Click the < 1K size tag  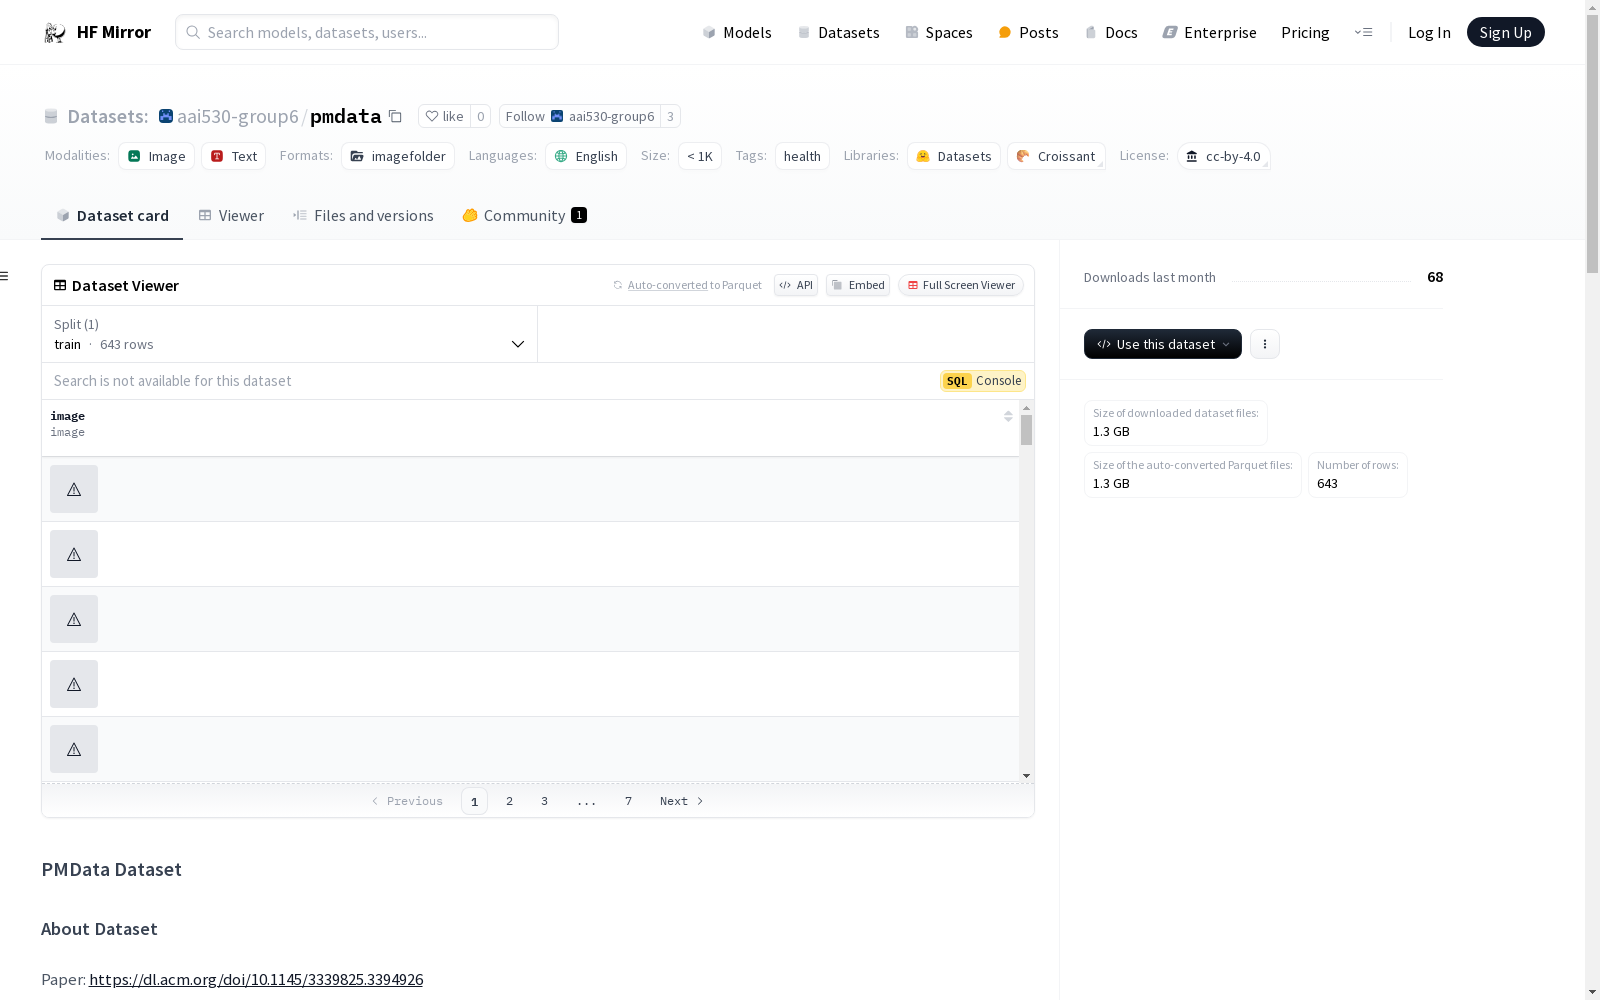[x=700, y=156]
